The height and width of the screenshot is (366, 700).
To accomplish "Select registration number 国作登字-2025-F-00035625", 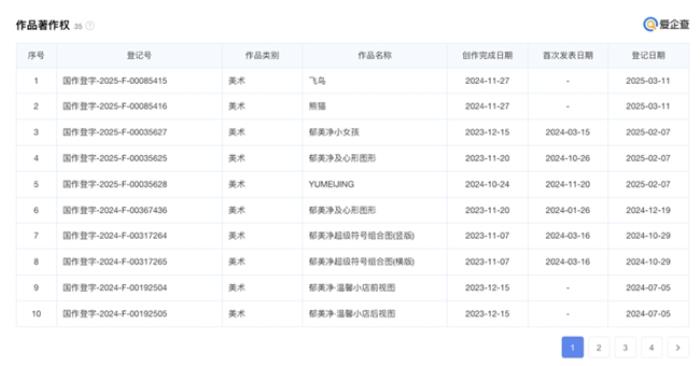I will pos(115,158).
